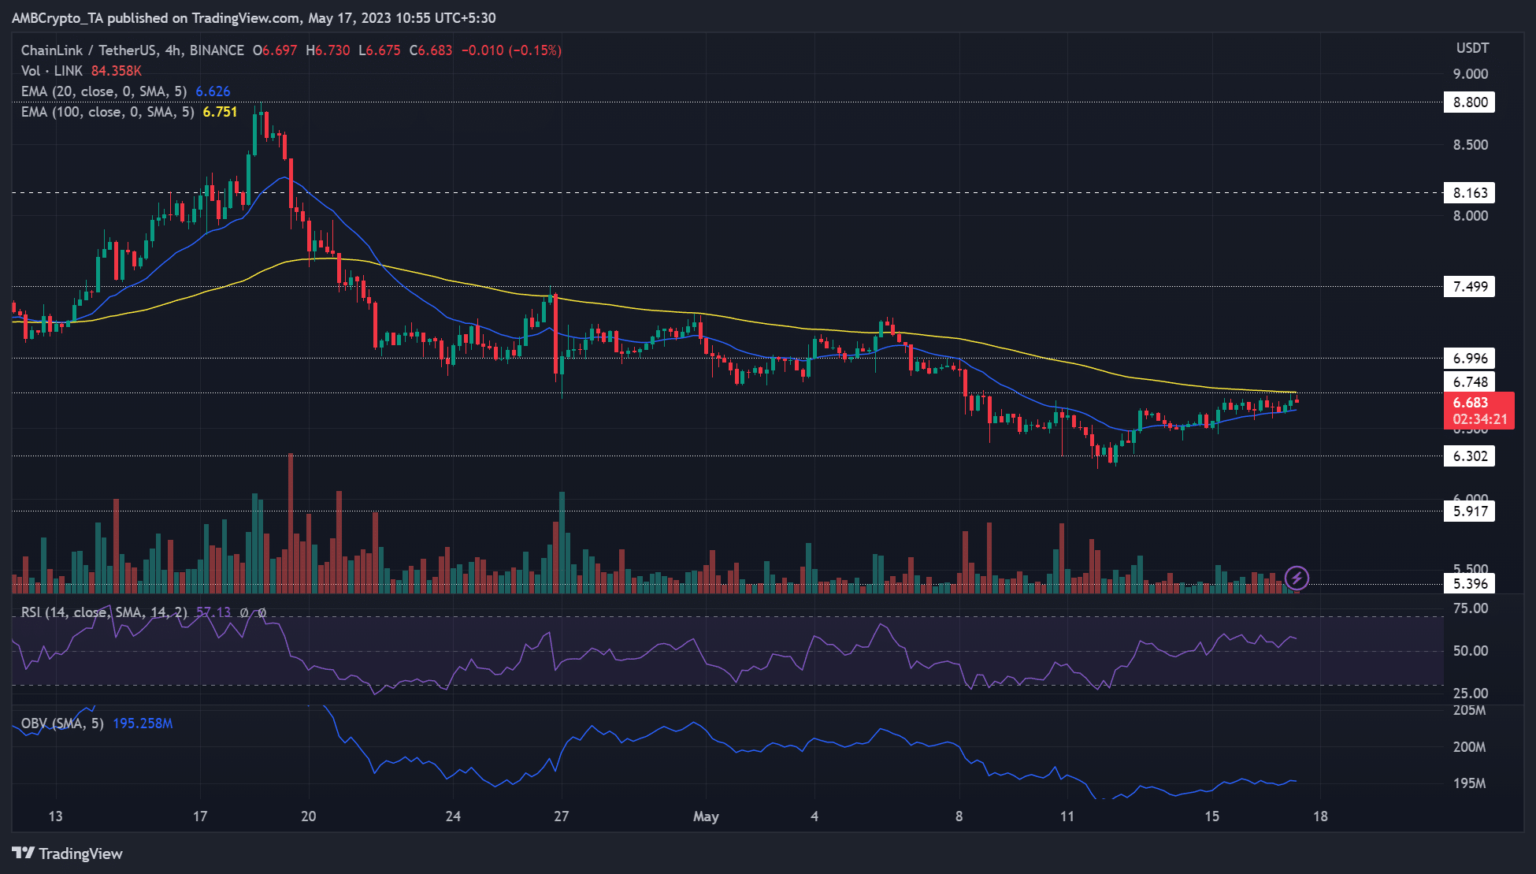This screenshot has height=874, width=1536.
Task: Select the 7.499 price level label
Action: click(x=1470, y=287)
